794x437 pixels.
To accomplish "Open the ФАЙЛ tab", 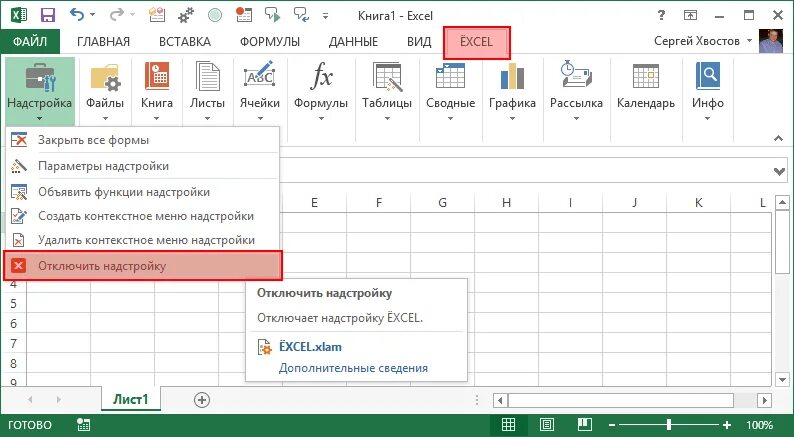I will [30, 42].
